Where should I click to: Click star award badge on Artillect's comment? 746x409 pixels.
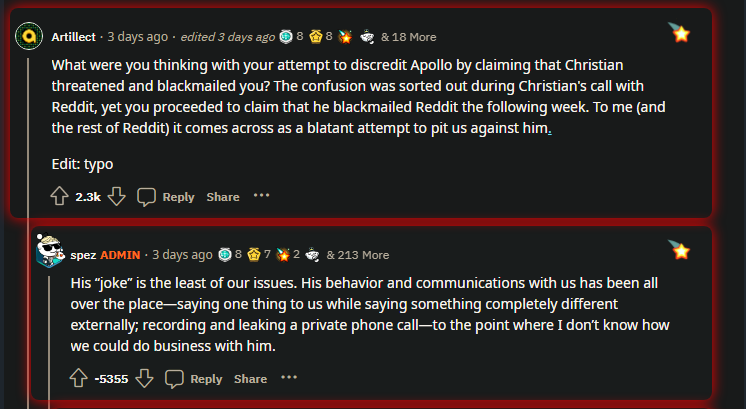[x=680, y=33]
